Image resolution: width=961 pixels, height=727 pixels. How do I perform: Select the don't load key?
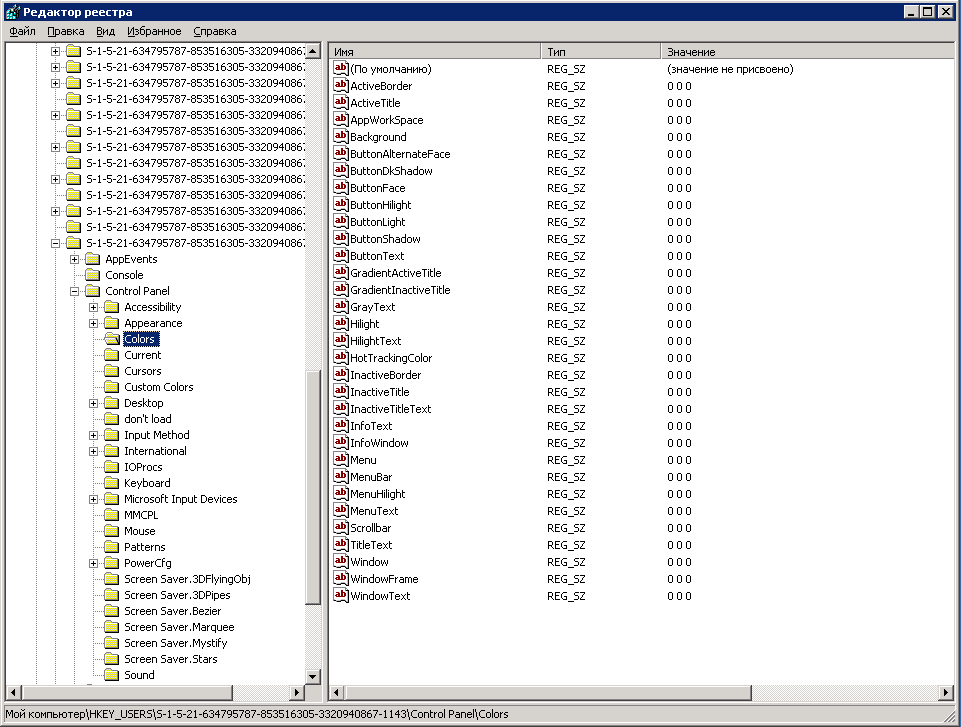point(148,419)
